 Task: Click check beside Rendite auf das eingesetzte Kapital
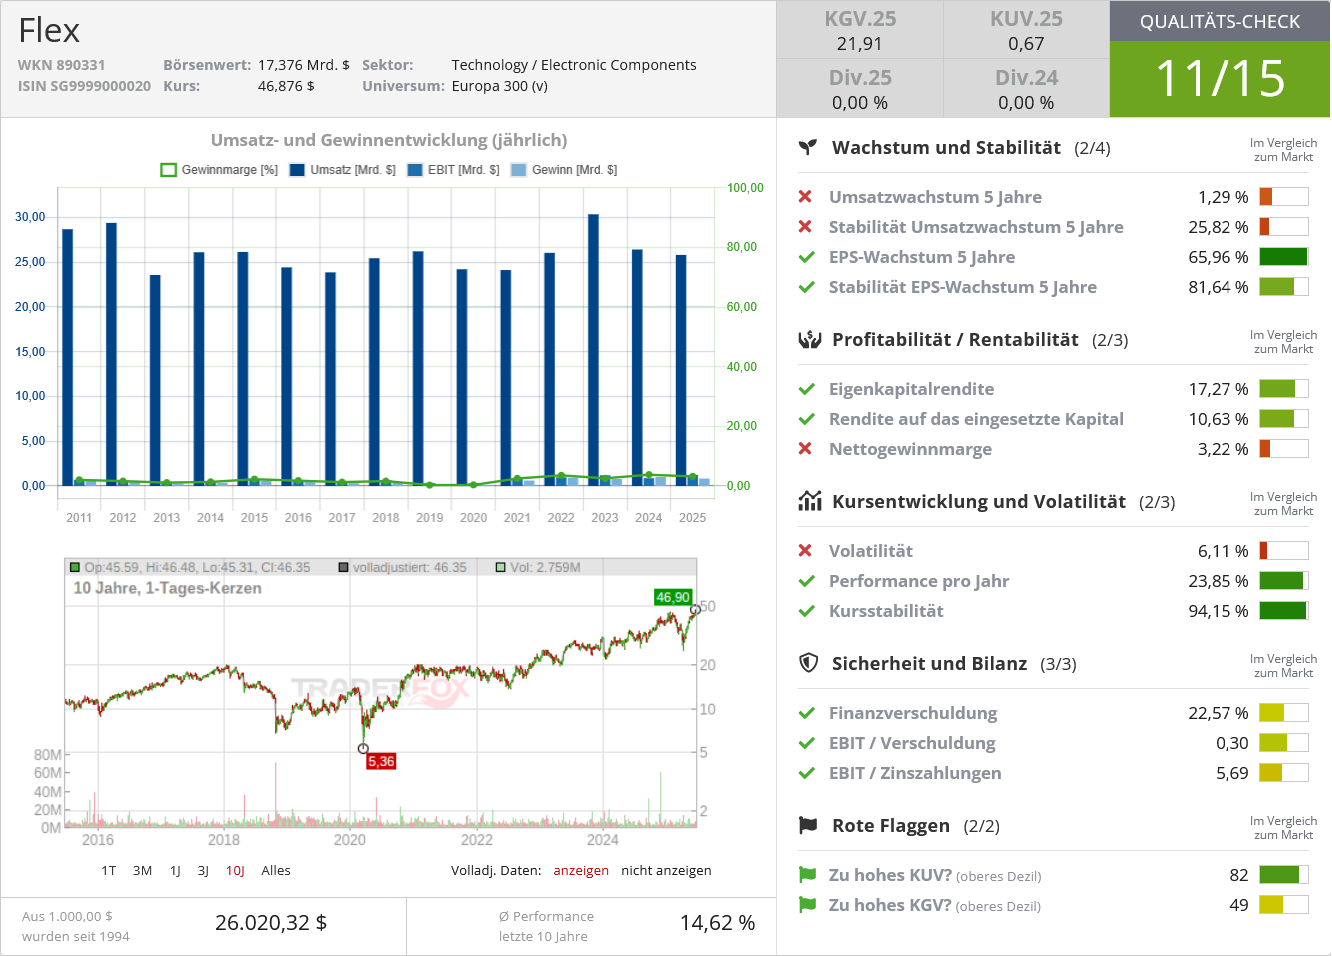point(806,419)
